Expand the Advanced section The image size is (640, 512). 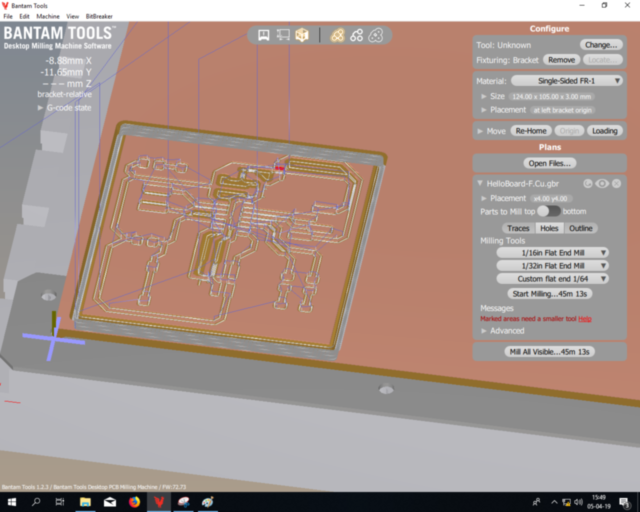tap(484, 331)
